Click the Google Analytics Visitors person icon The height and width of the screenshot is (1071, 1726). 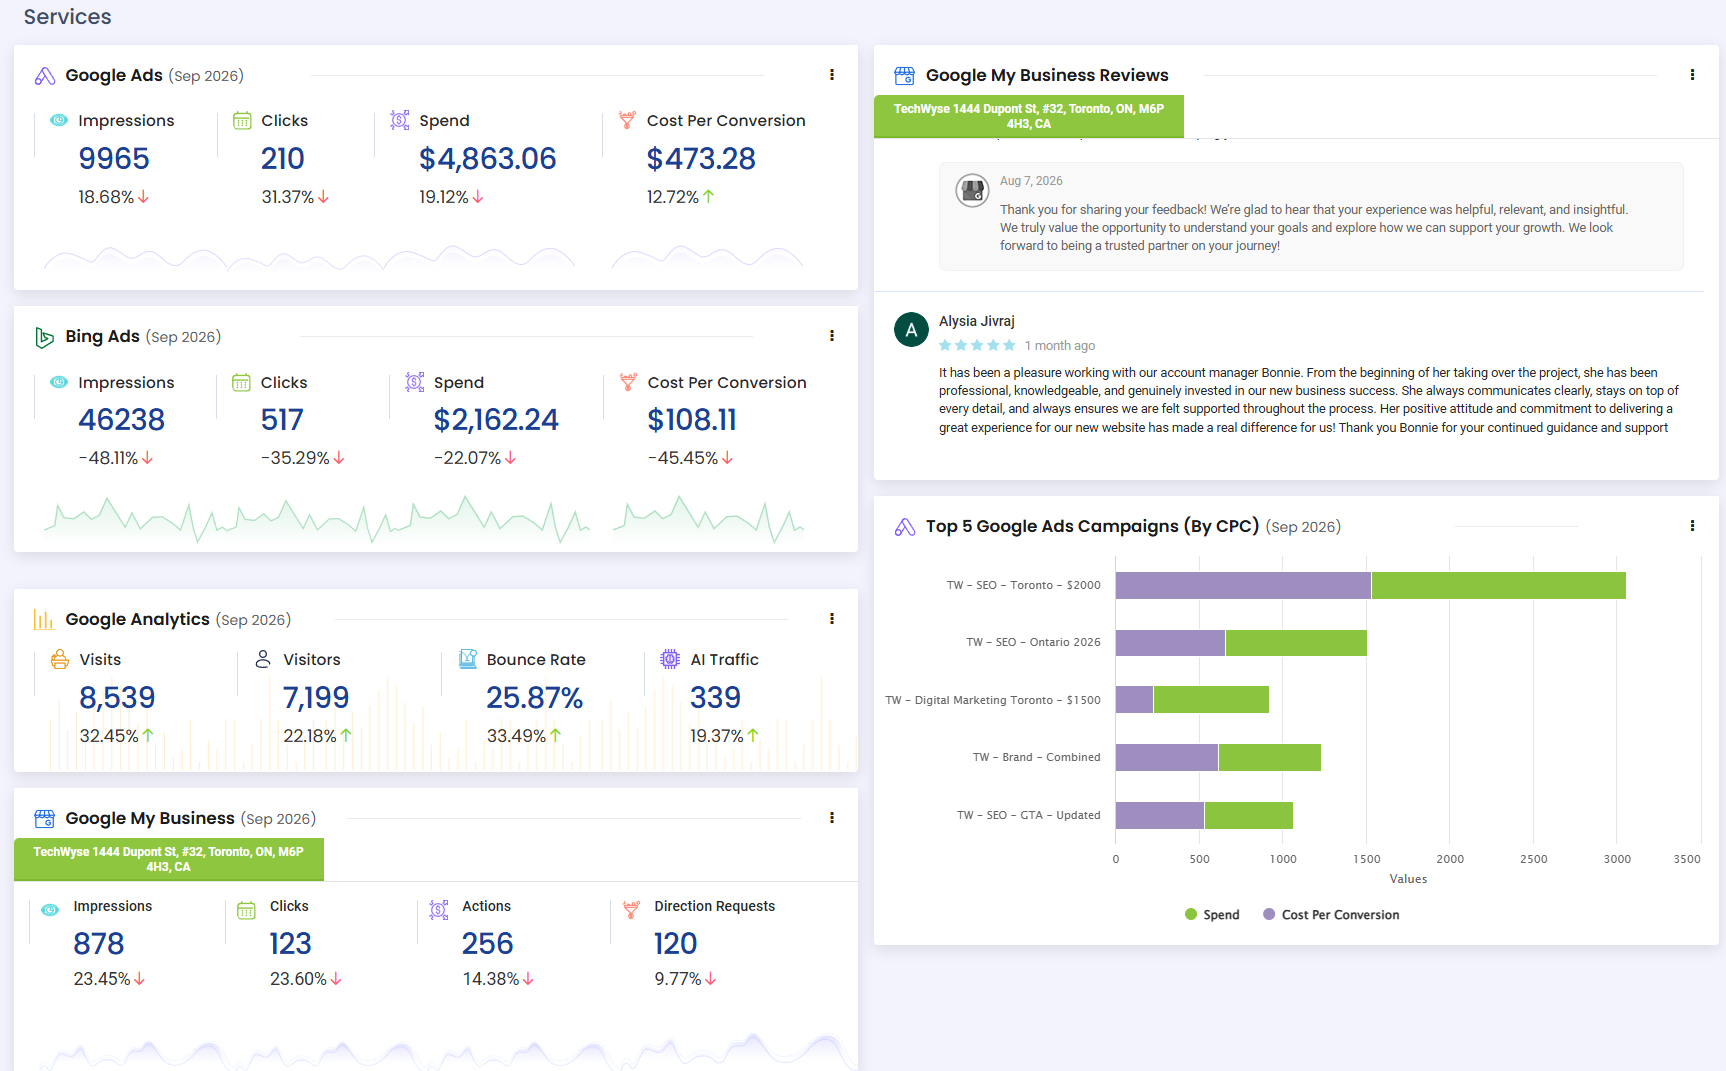point(263,659)
